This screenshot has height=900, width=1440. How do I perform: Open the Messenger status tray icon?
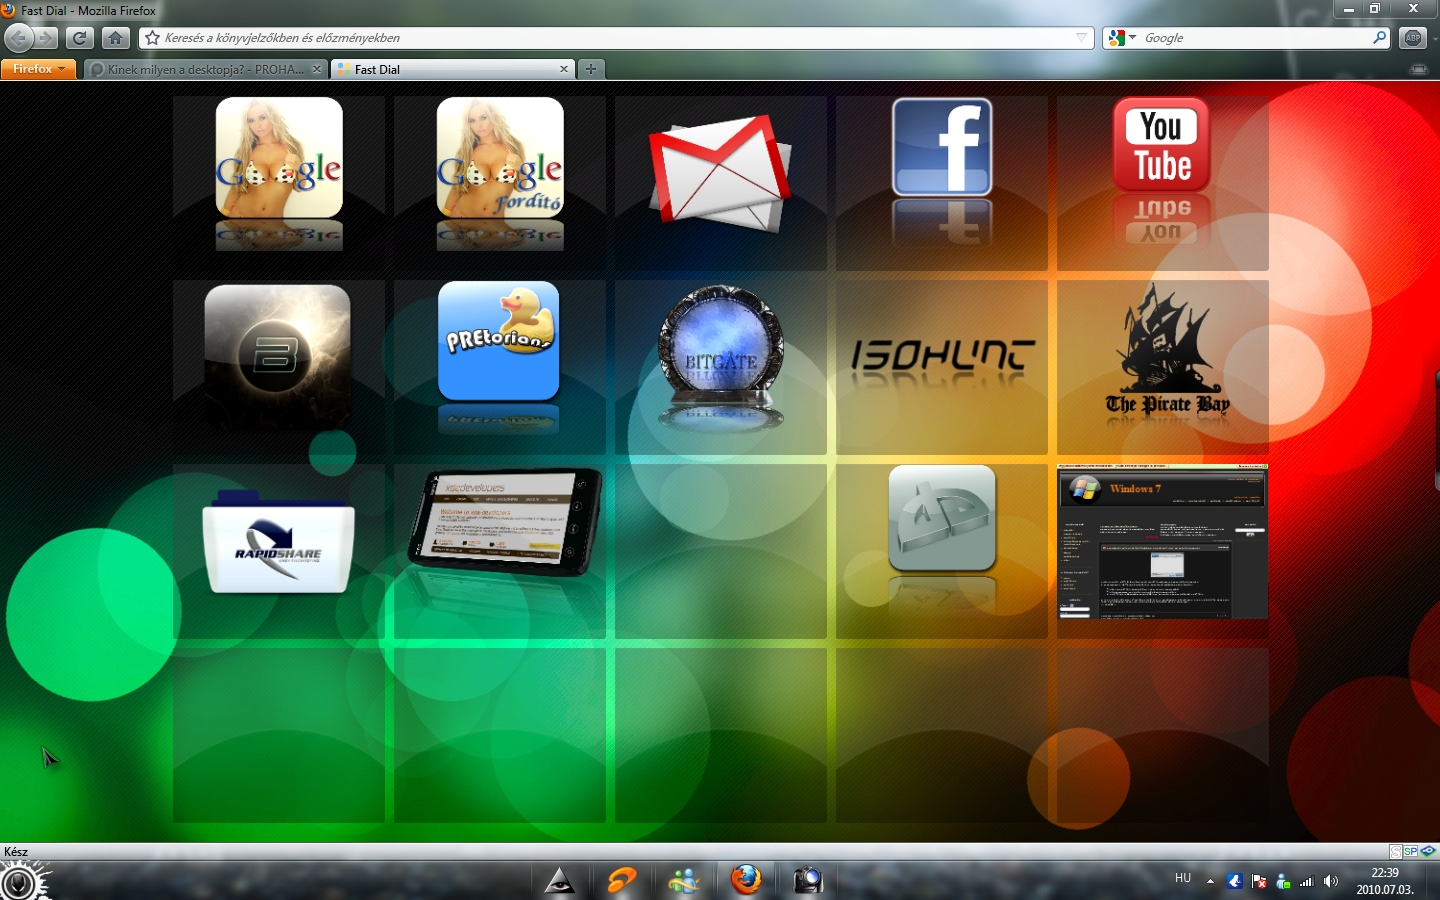click(x=1283, y=881)
